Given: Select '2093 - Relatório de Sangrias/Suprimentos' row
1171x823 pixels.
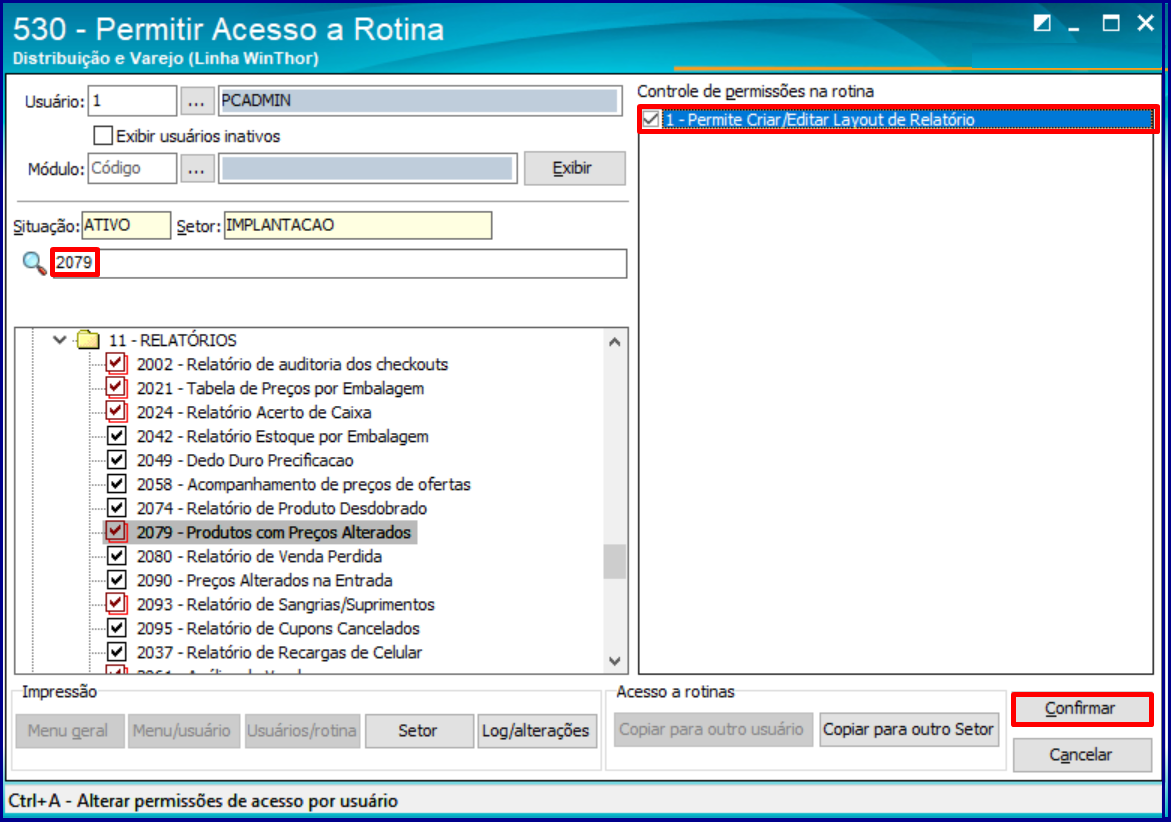Looking at the screenshot, I should click(285, 604).
